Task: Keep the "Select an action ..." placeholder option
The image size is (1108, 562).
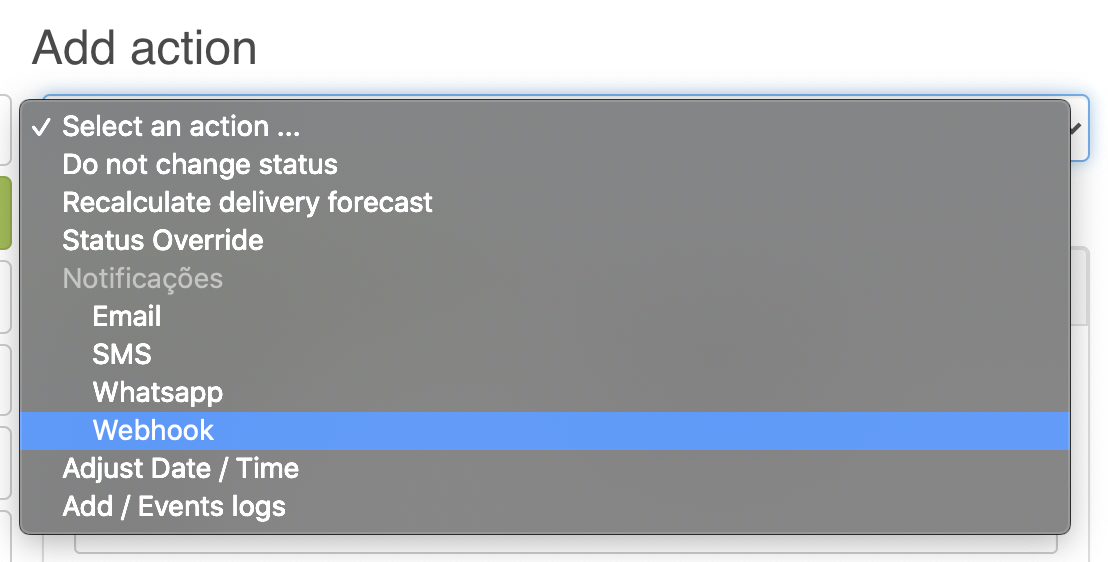Action: coord(181,127)
